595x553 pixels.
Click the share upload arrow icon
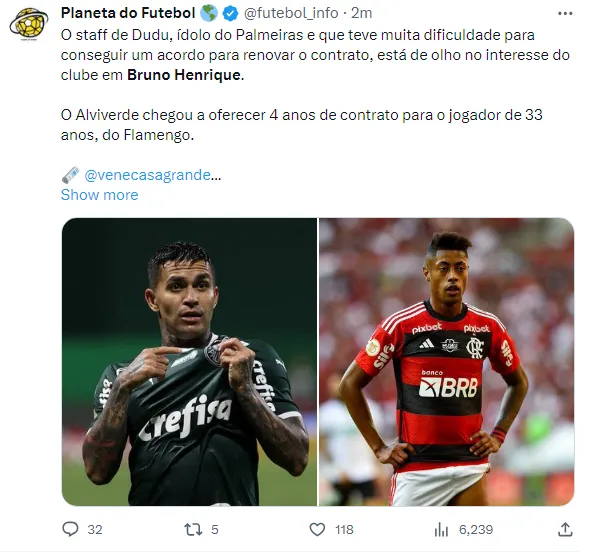point(565,529)
